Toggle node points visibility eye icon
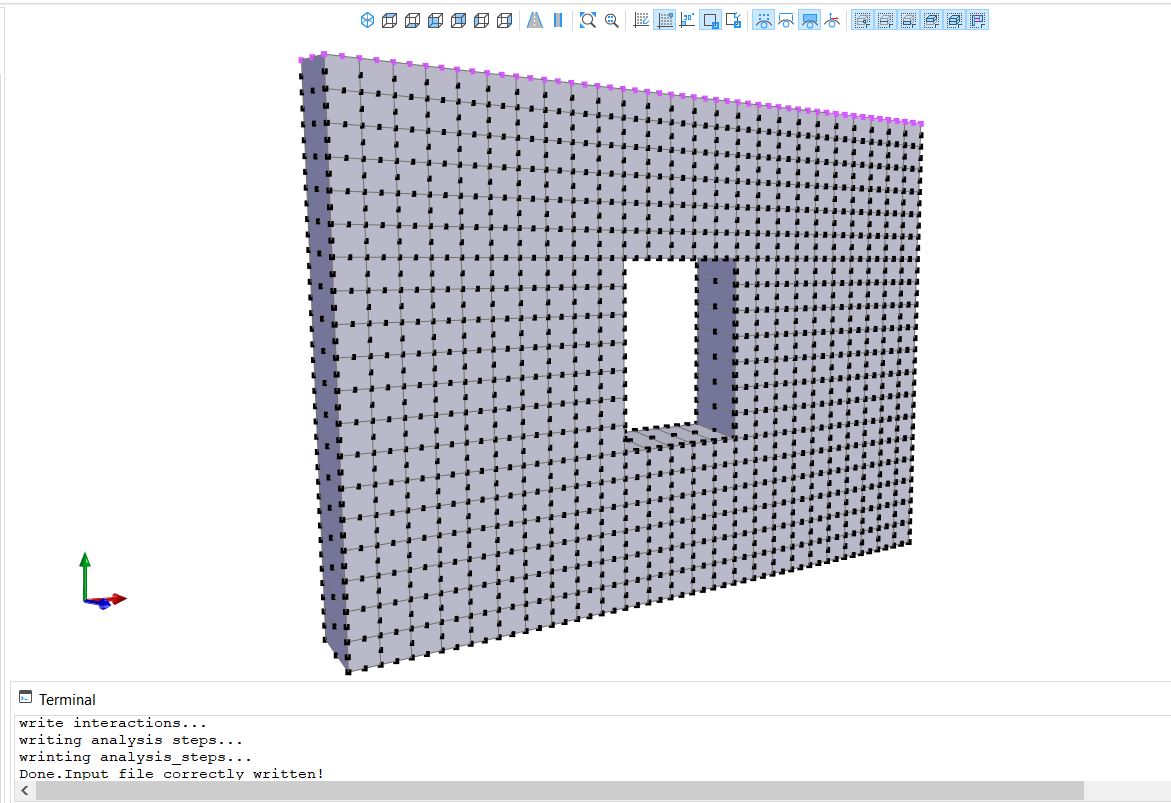The height and width of the screenshot is (803, 1171). tap(763, 20)
